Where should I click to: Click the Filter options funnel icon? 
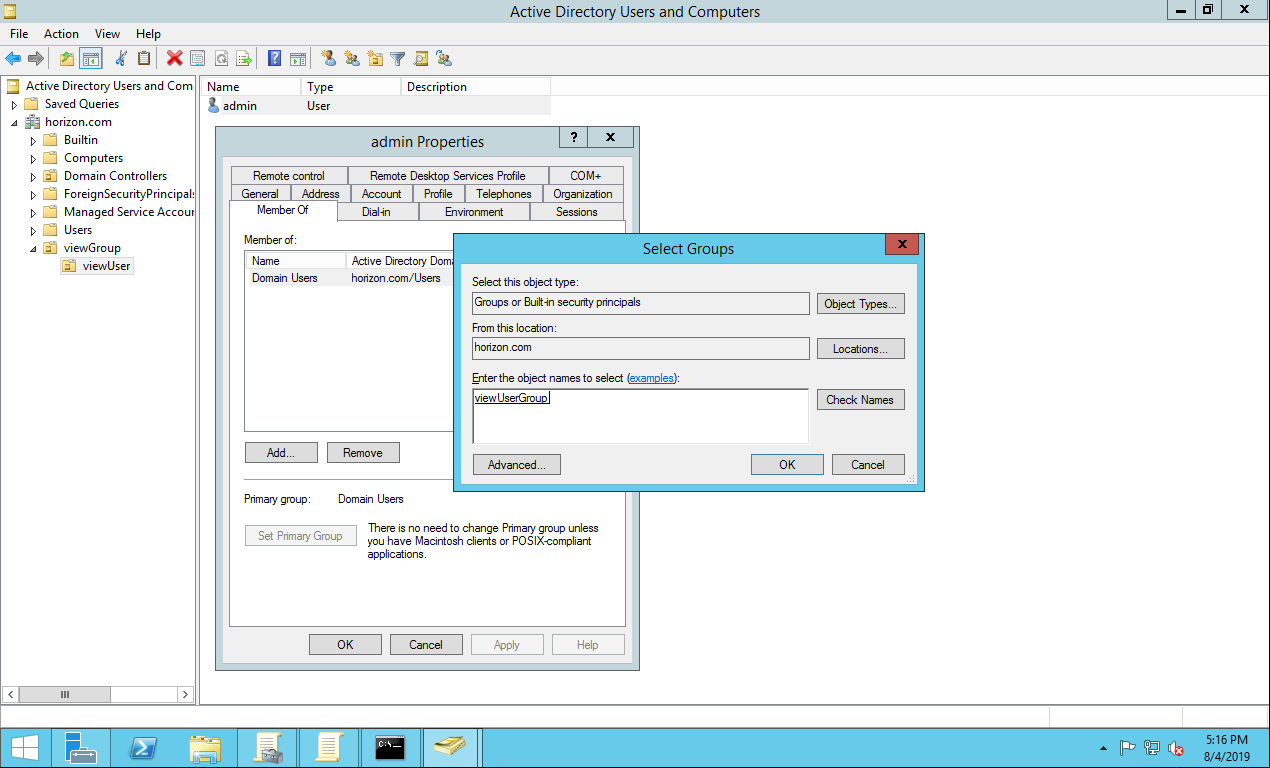pyautogui.click(x=398, y=59)
